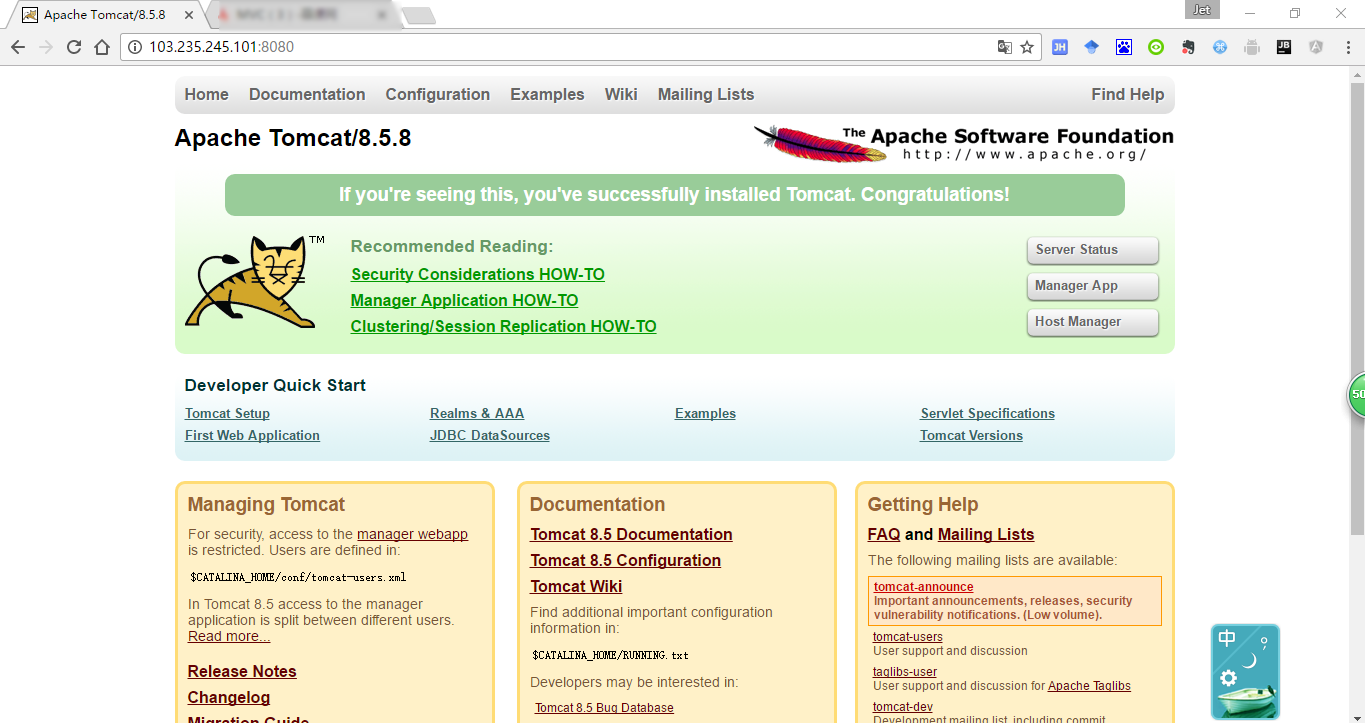Click the green circle badge at right edge
The height and width of the screenshot is (723, 1365).
1356,394
